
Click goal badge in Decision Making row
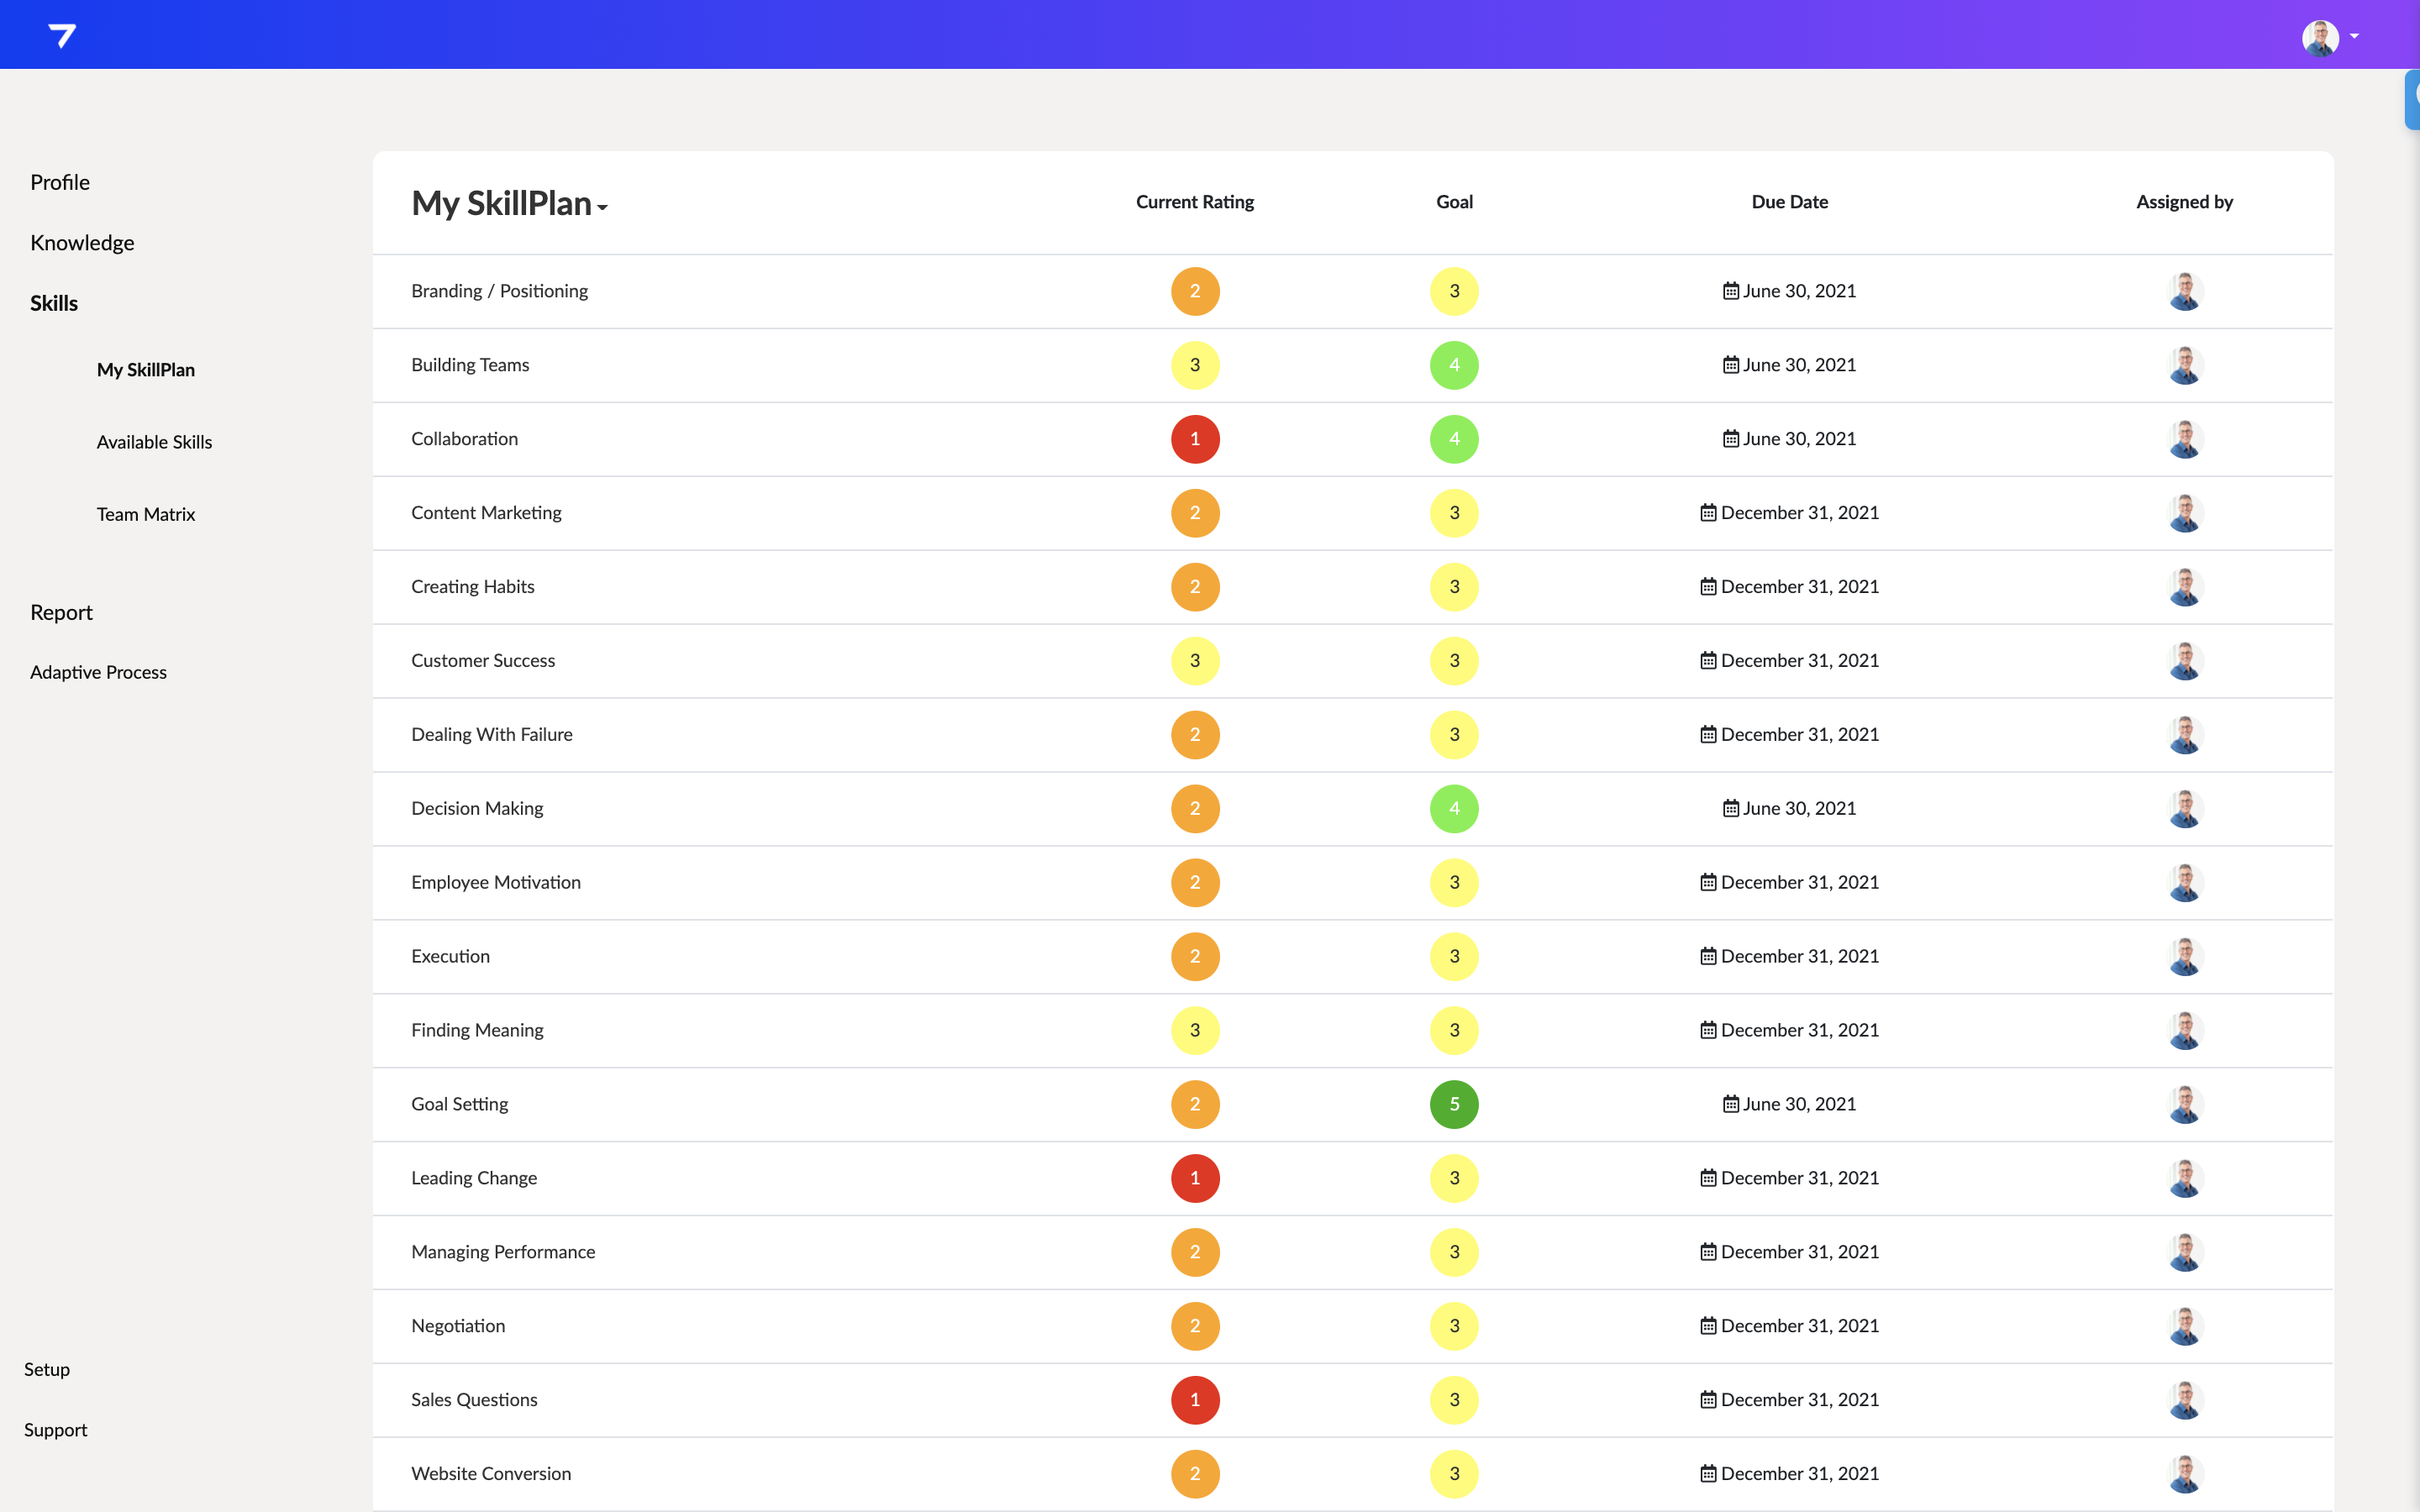1454,808
